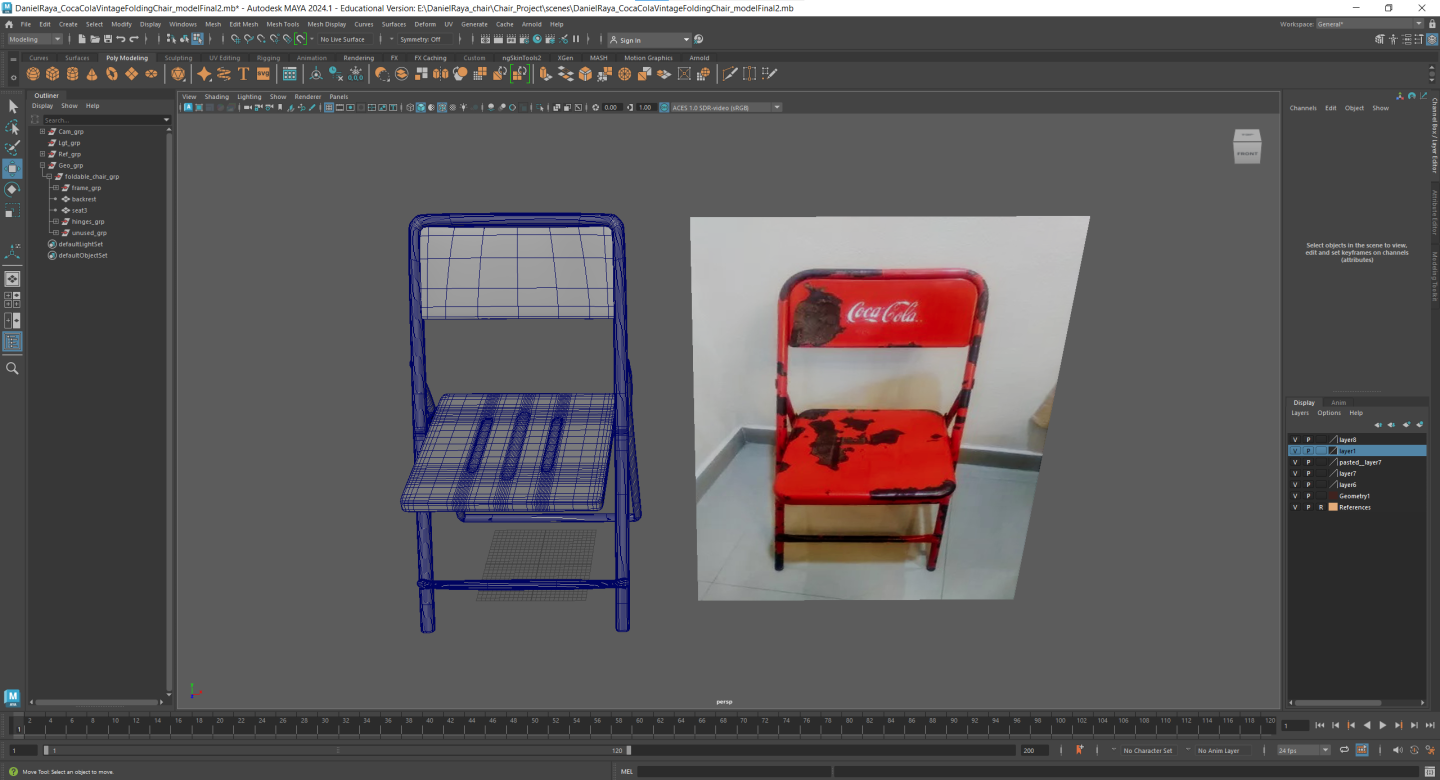
Task: Toggle visibility V of layer1
Action: coord(1295,451)
